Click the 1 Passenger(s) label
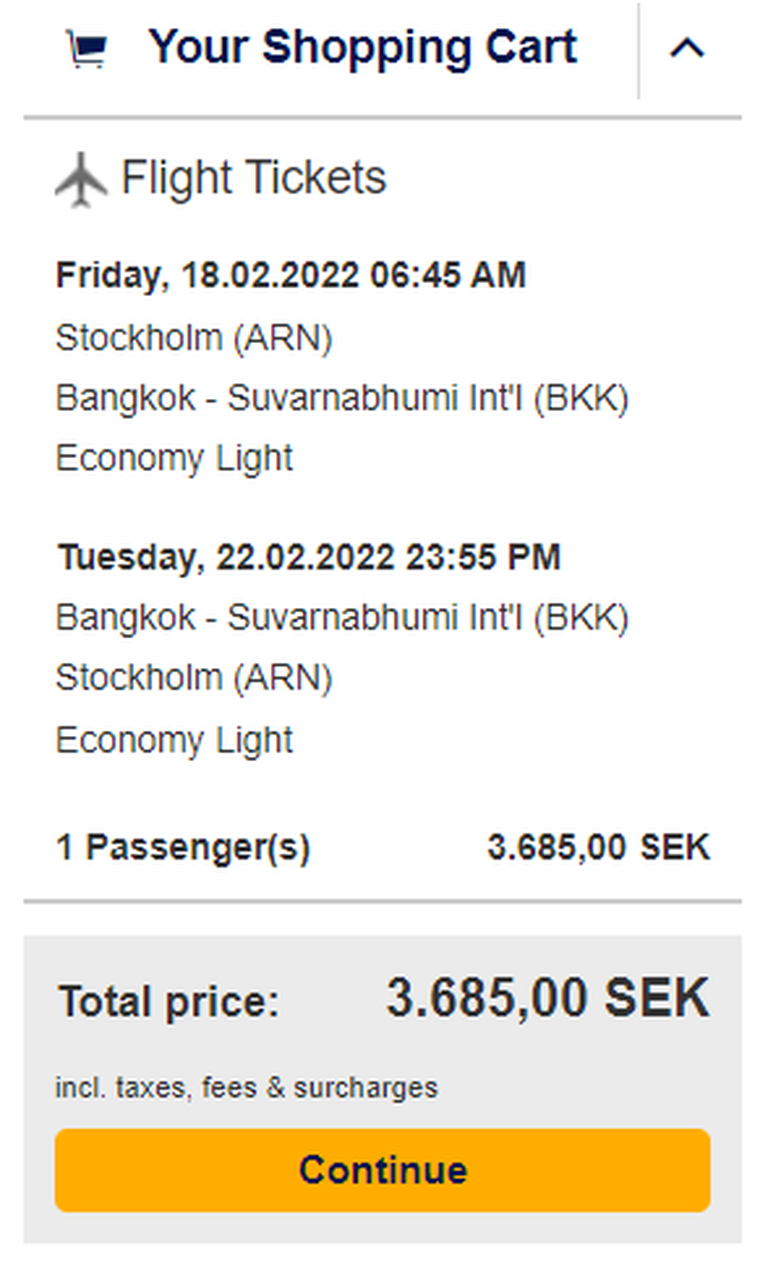768x1275 pixels. click(183, 848)
